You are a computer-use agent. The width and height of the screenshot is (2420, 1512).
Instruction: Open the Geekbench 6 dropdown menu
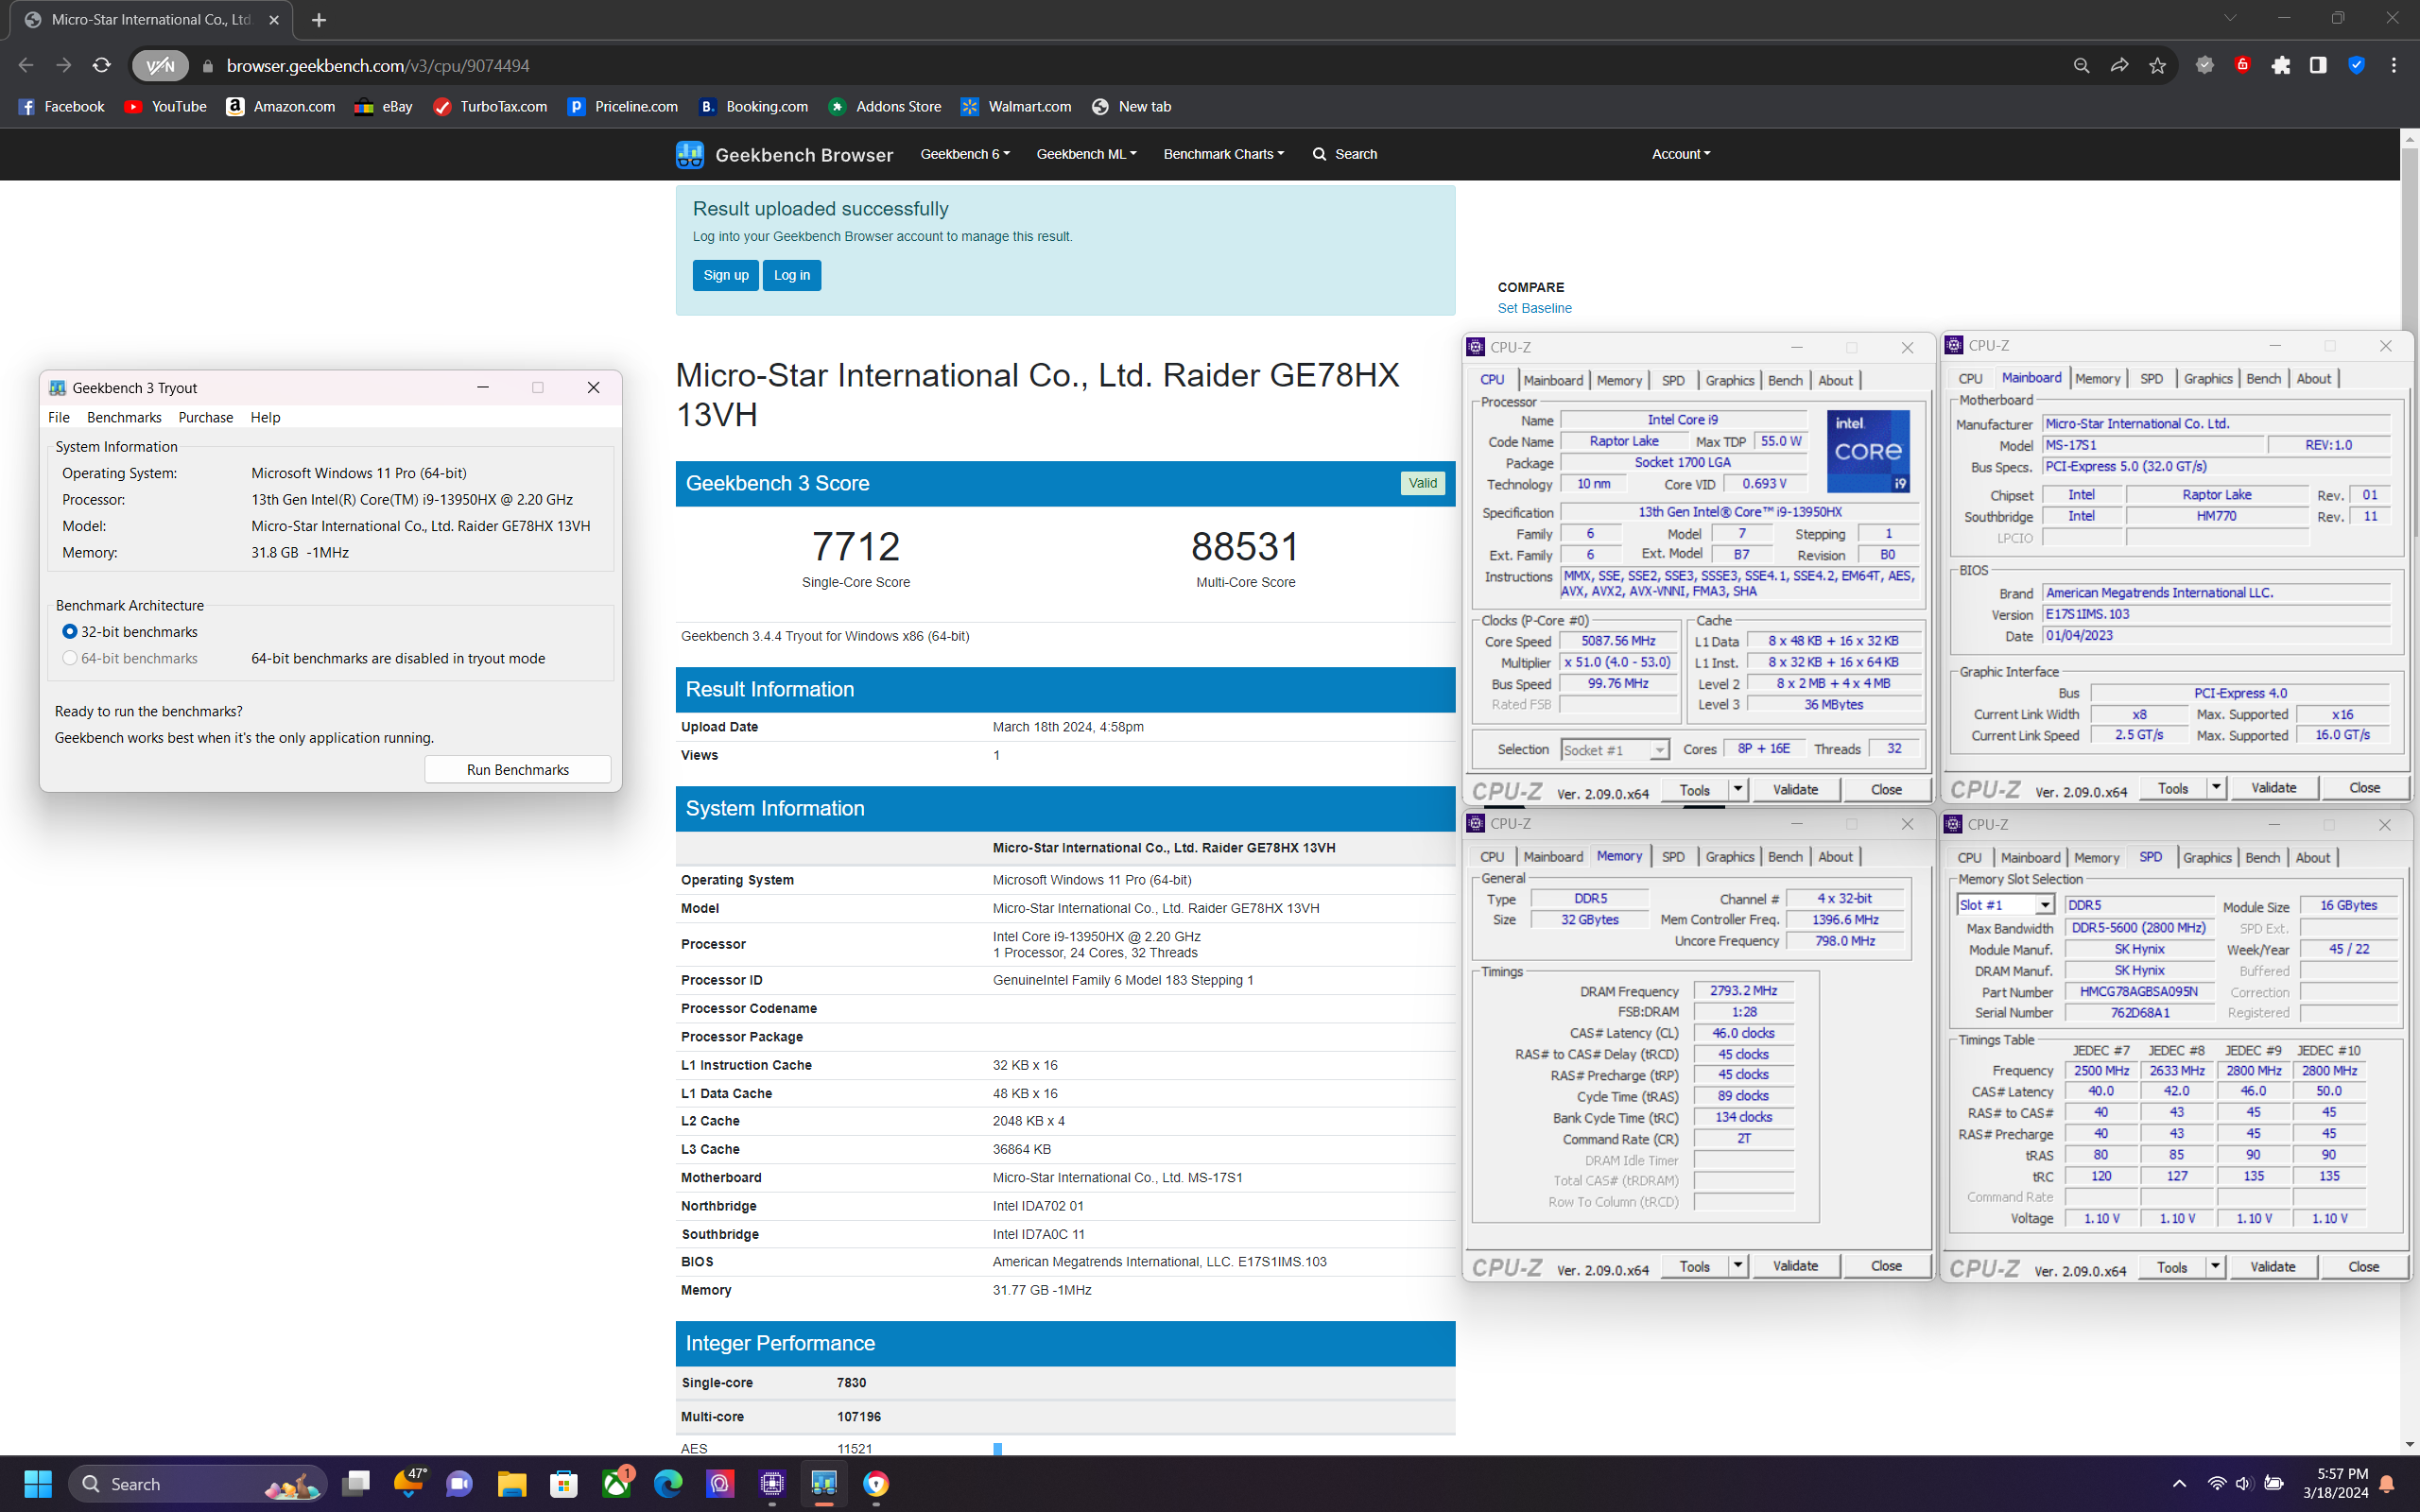965,154
